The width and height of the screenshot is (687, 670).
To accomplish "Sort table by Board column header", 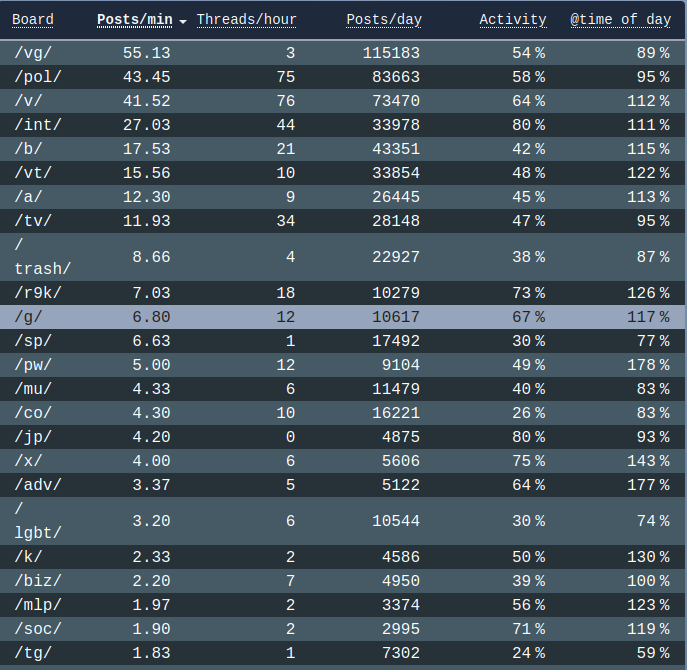I will click(33, 19).
